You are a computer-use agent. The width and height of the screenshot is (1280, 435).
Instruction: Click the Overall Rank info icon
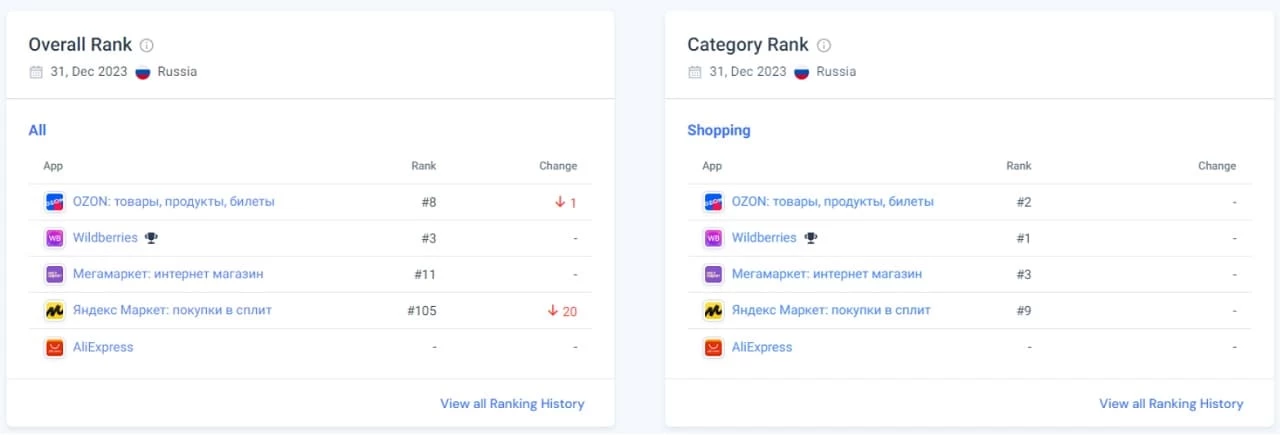[147, 45]
